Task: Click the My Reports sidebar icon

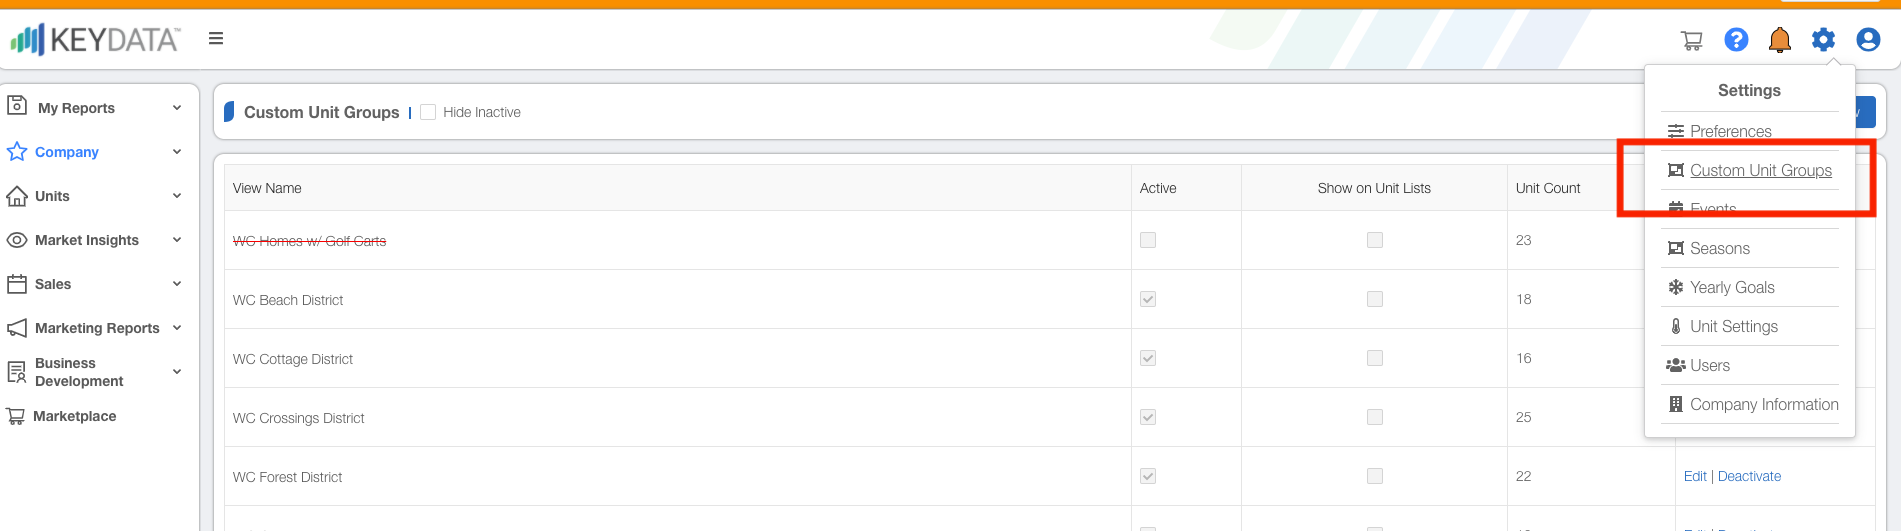Action: pos(17,105)
